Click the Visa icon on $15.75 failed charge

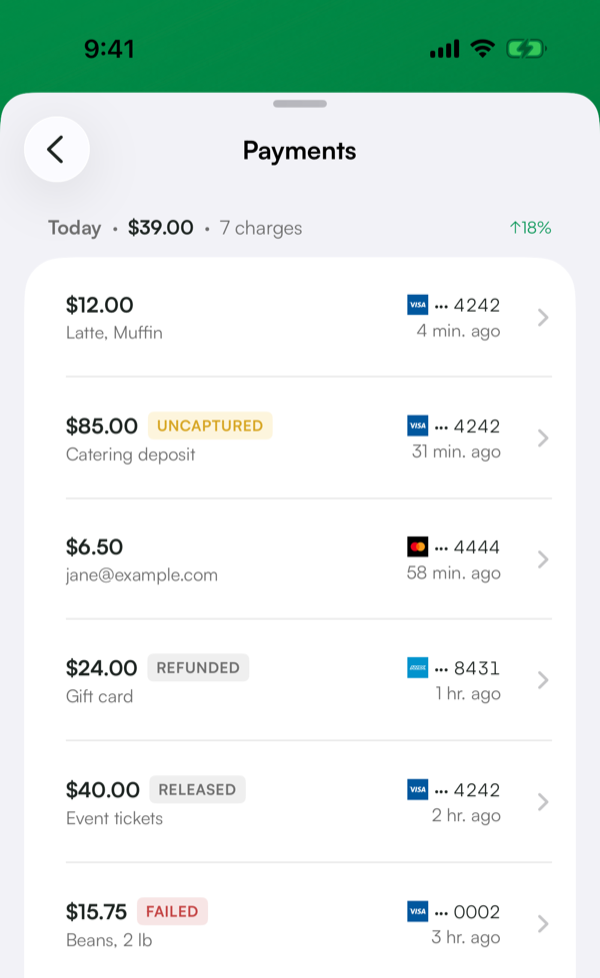[x=417, y=911]
